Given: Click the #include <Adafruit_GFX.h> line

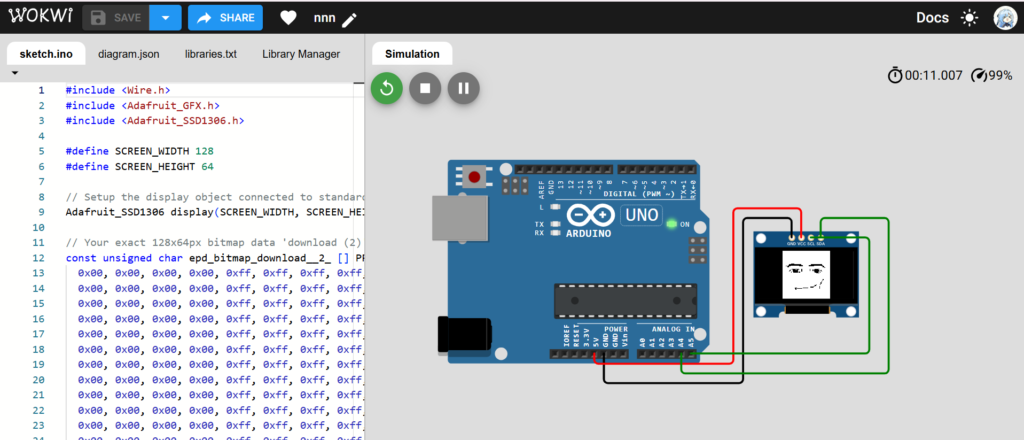Looking at the screenshot, I should tap(143, 105).
